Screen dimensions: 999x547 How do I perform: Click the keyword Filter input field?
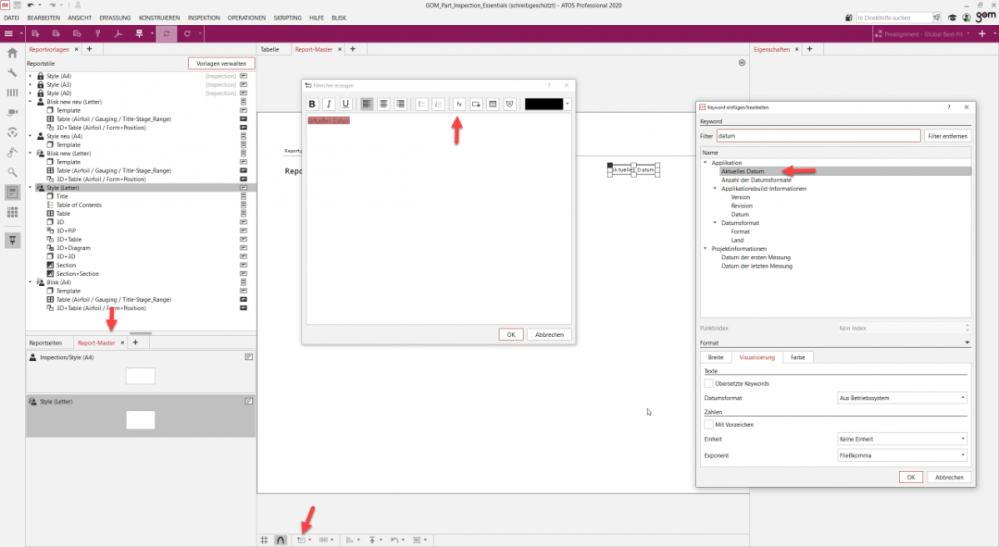pyautogui.click(x=818, y=136)
